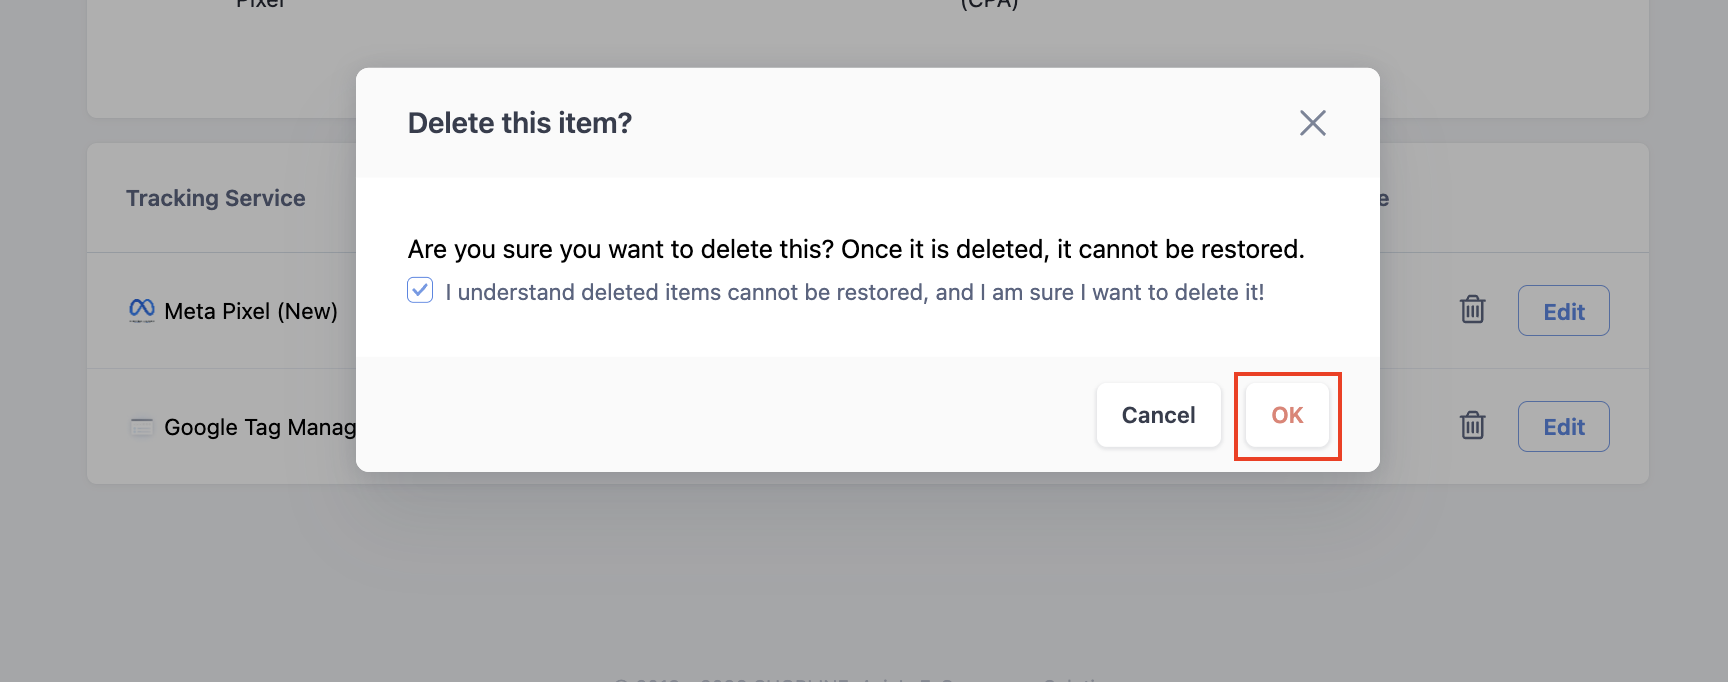Click the footer copyright text

[x=866, y=678]
